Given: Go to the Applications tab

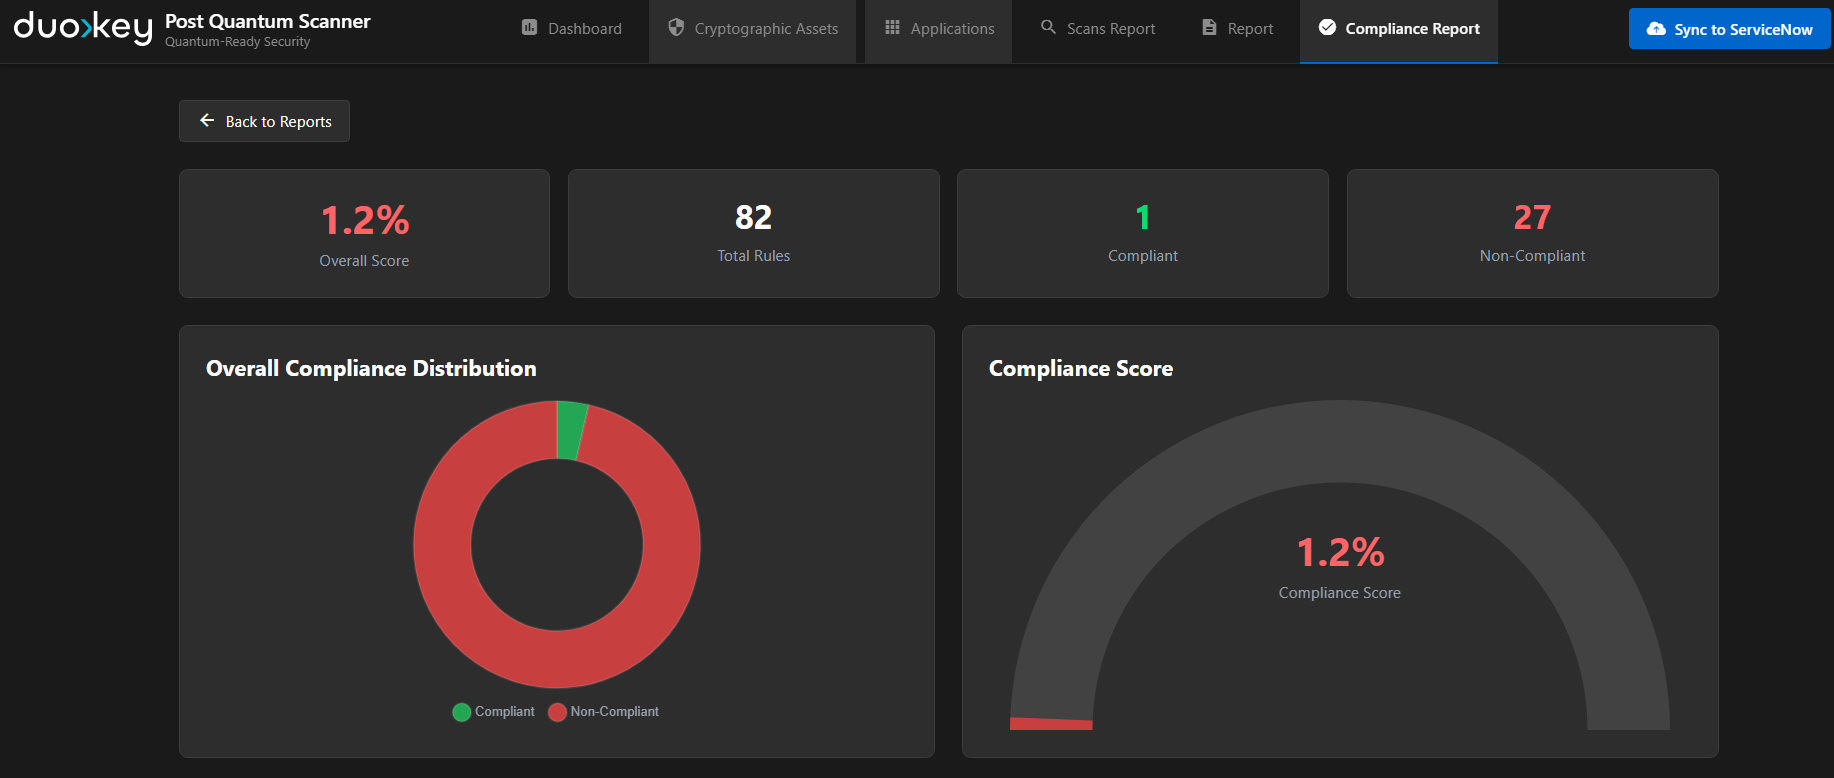Looking at the screenshot, I should [x=939, y=29].
